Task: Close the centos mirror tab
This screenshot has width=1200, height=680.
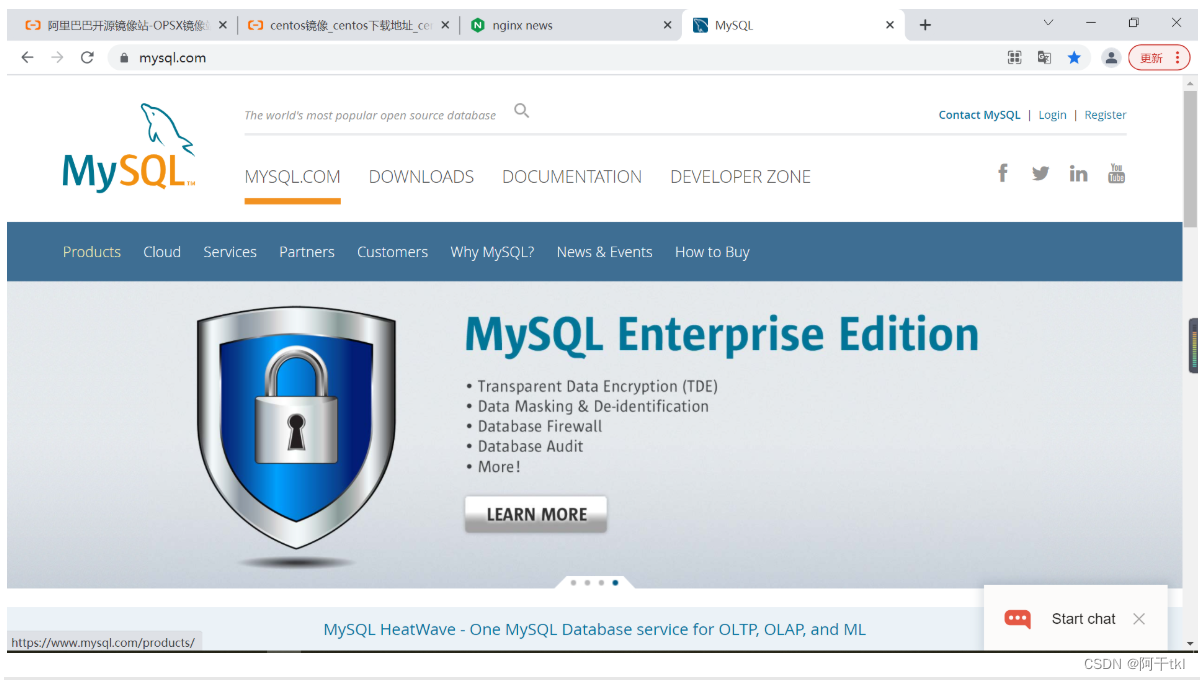Action: click(x=445, y=25)
